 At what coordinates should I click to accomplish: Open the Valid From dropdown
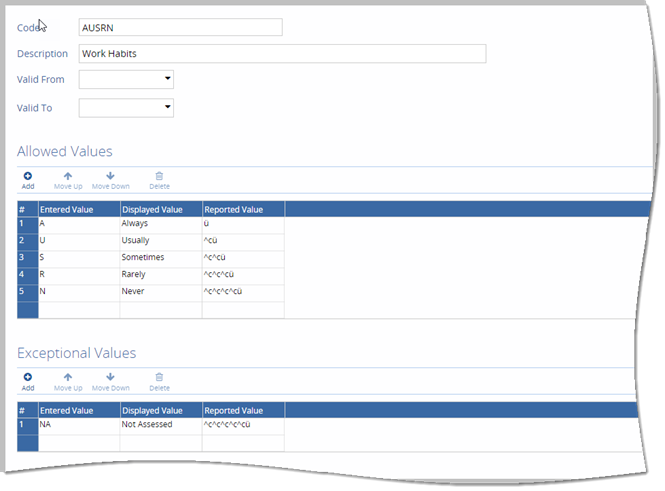[167, 78]
